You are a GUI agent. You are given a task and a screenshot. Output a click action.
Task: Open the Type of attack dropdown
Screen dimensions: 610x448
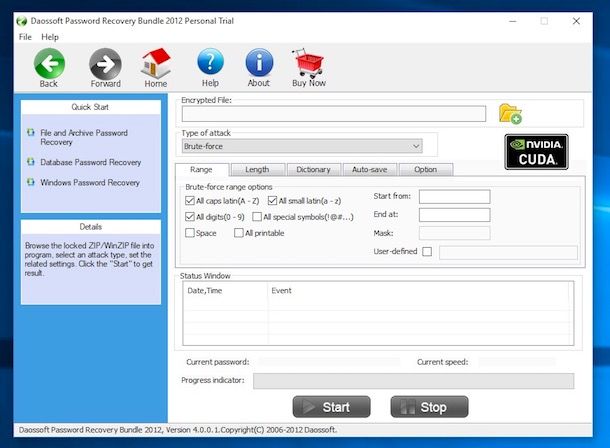pyautogui.click(x=302, y=146)
